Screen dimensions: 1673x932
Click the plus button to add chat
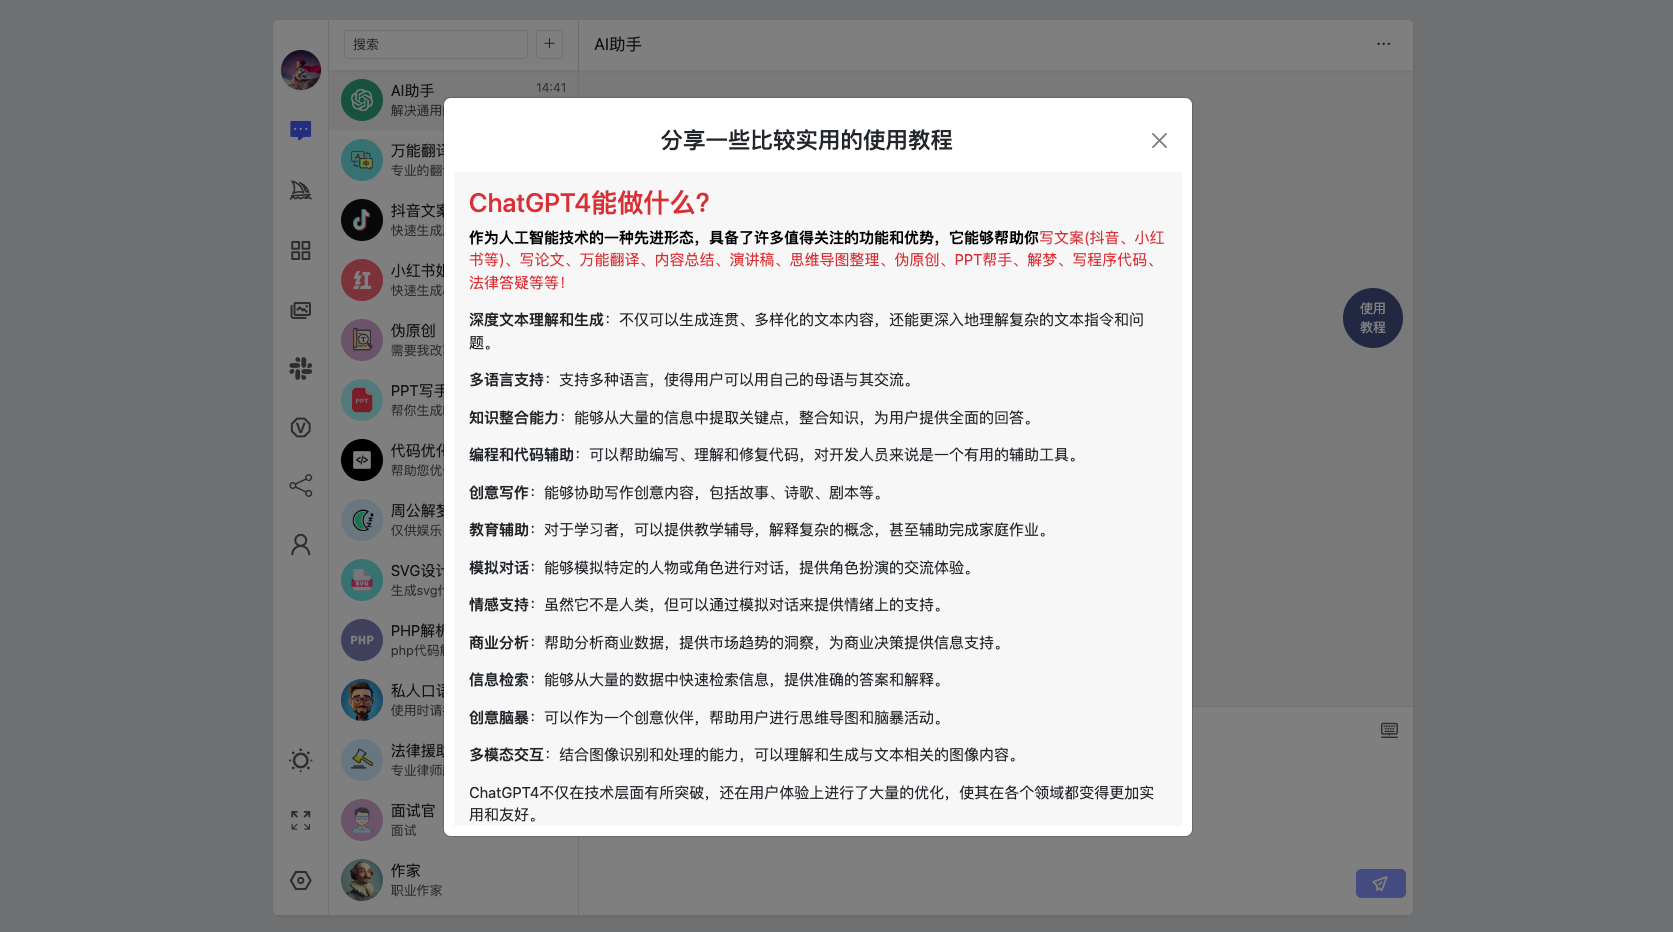(x=549, y=44)
